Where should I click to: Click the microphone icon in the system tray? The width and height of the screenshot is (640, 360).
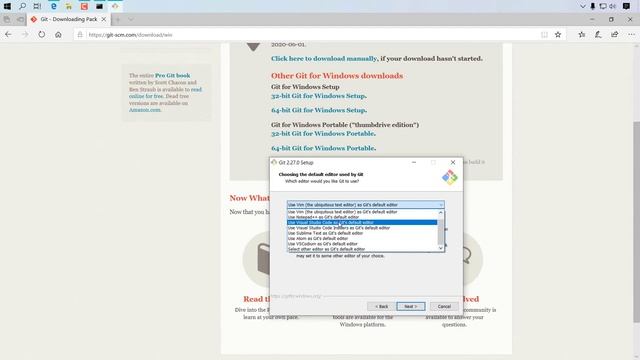[593, 6]
